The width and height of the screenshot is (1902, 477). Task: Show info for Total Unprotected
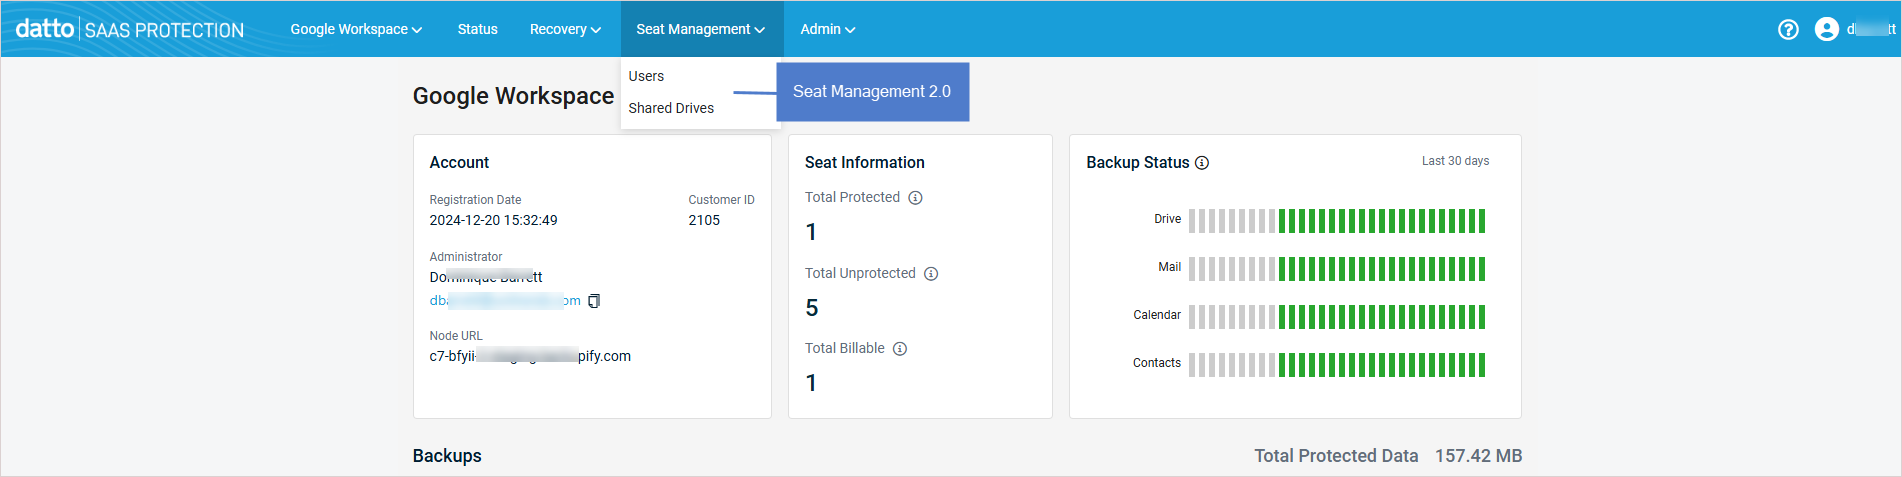931,274
